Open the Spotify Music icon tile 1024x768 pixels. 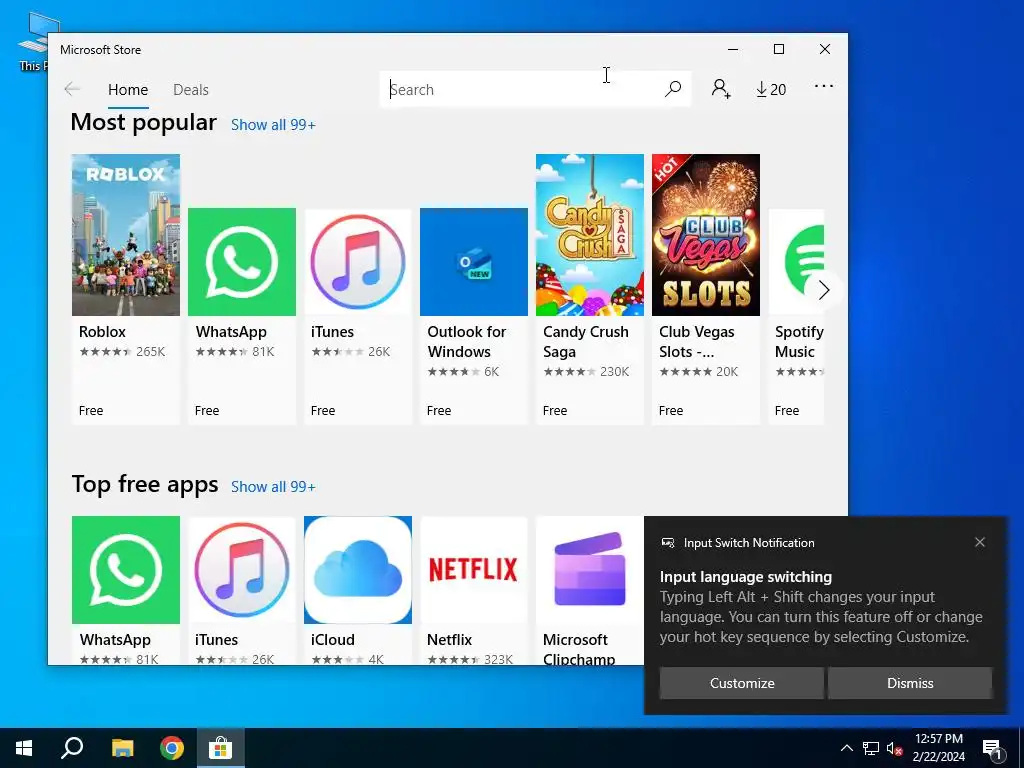(797, 262)
